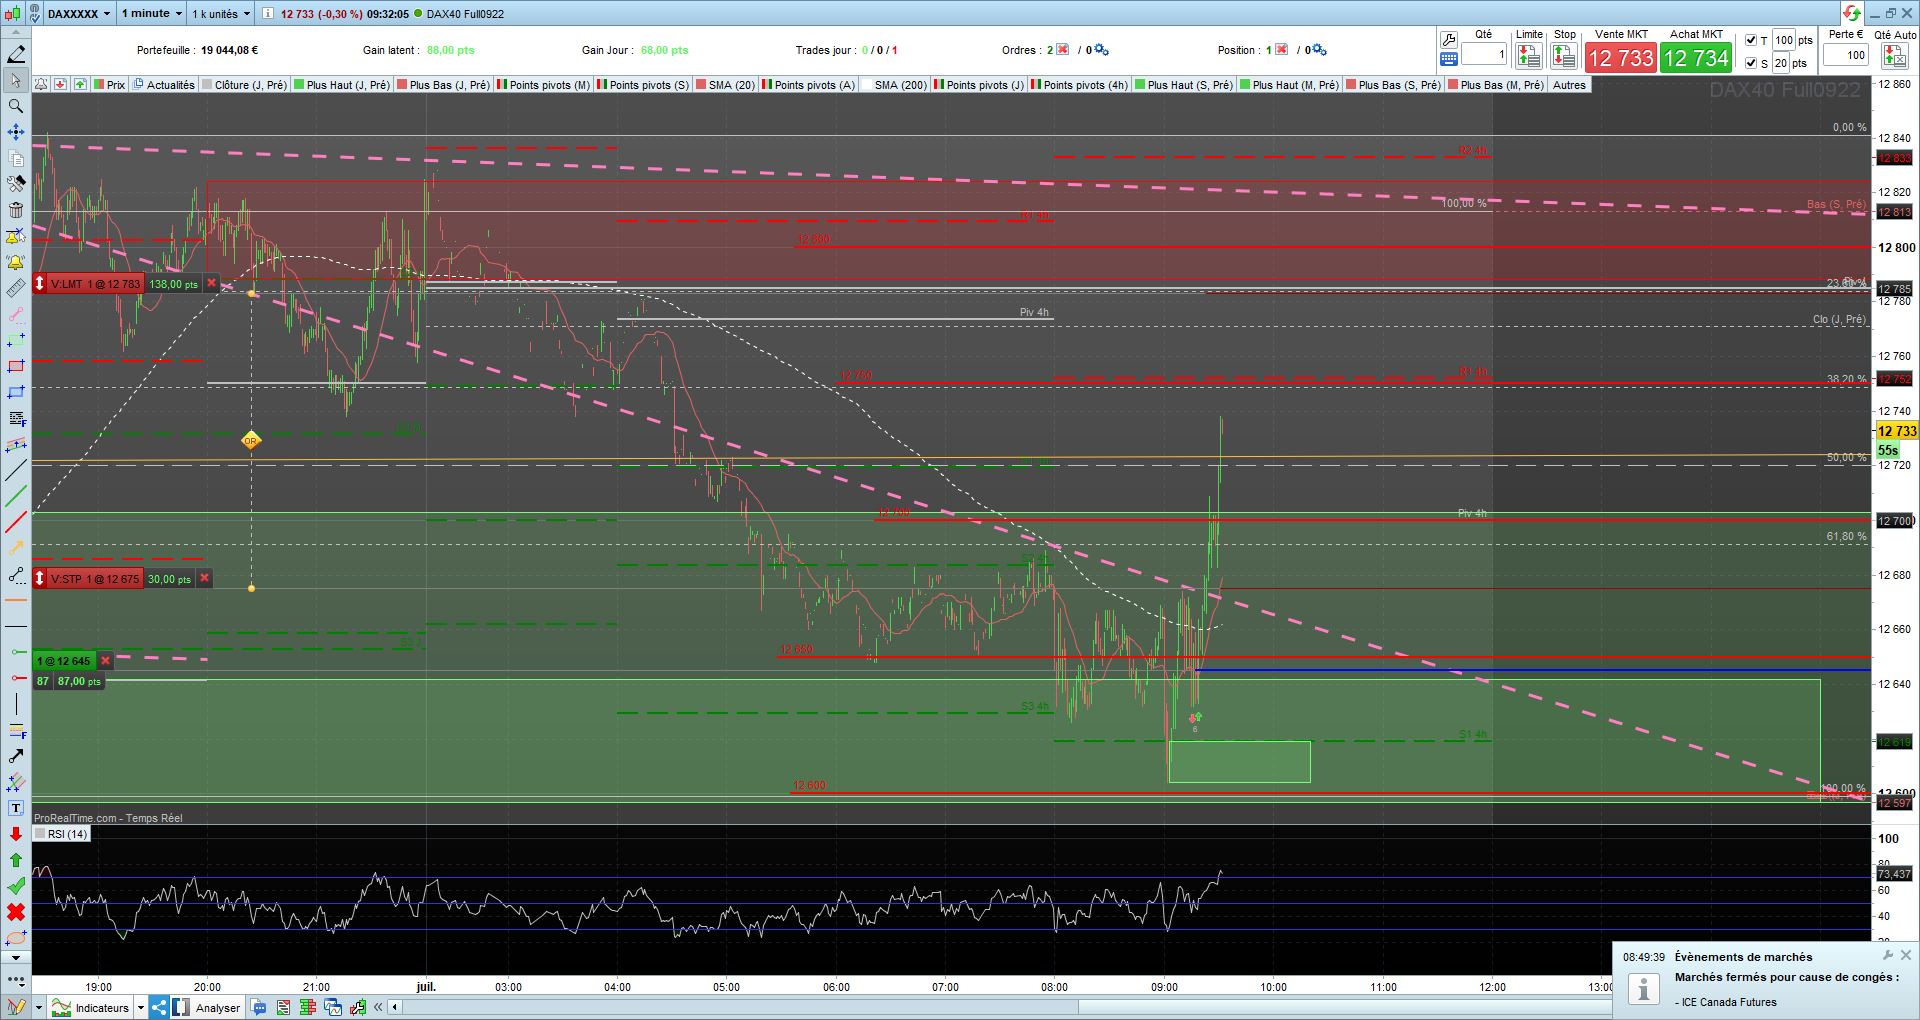1920x1020 pixels.
Task: Expand more drawing tools with three dots
Action: click(16, 980)
